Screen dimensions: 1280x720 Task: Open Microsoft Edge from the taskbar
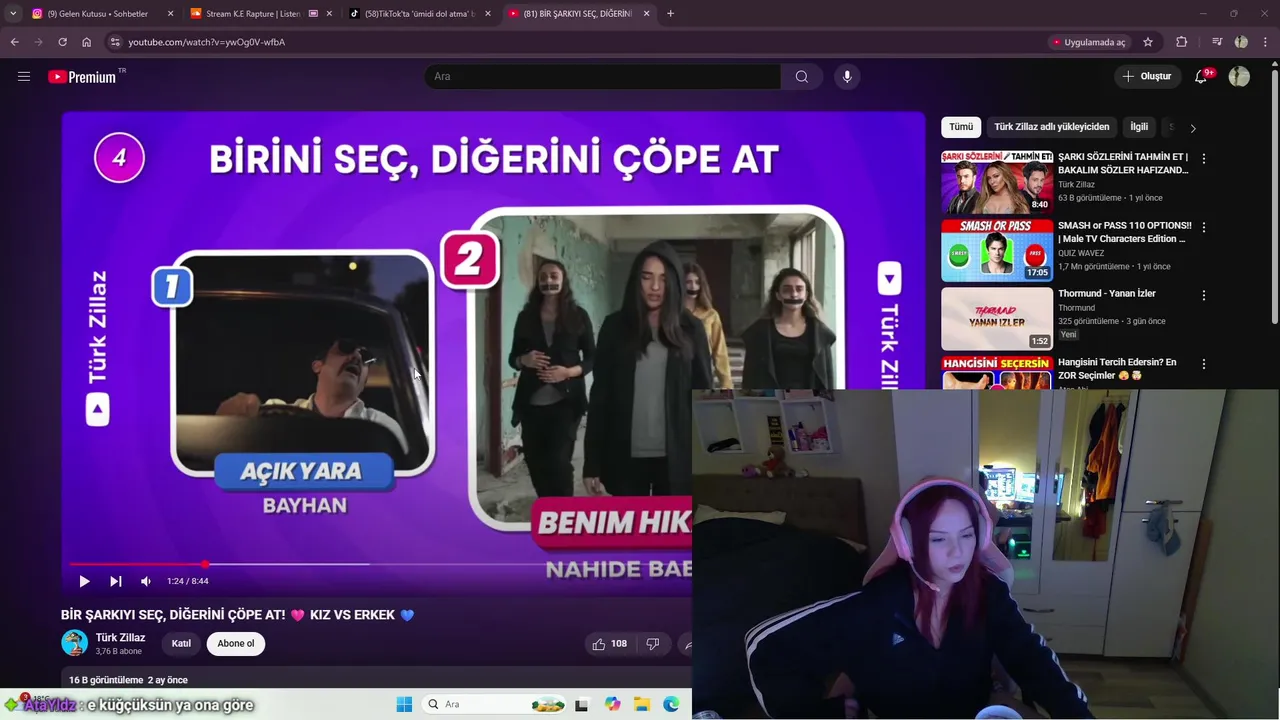pyautogui.click(x=671, y=705)
